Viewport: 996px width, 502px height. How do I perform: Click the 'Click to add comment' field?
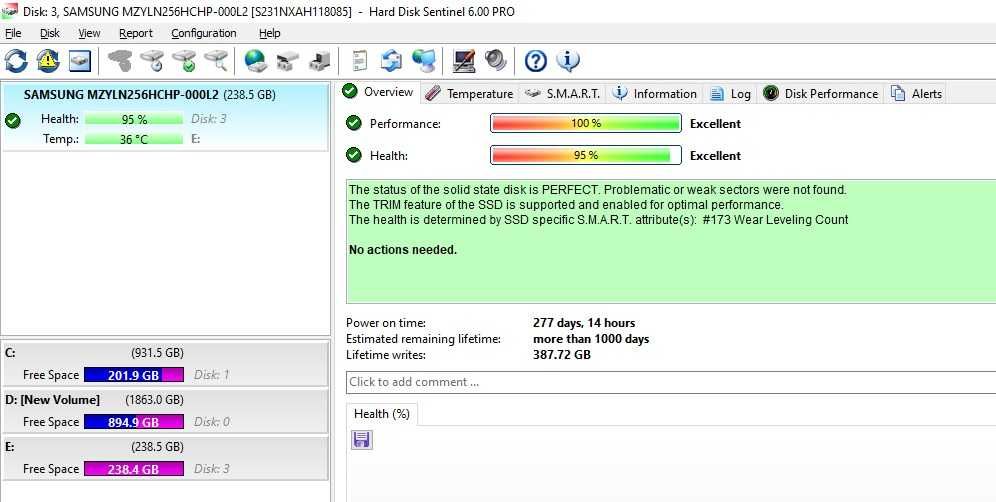point(671,382)
